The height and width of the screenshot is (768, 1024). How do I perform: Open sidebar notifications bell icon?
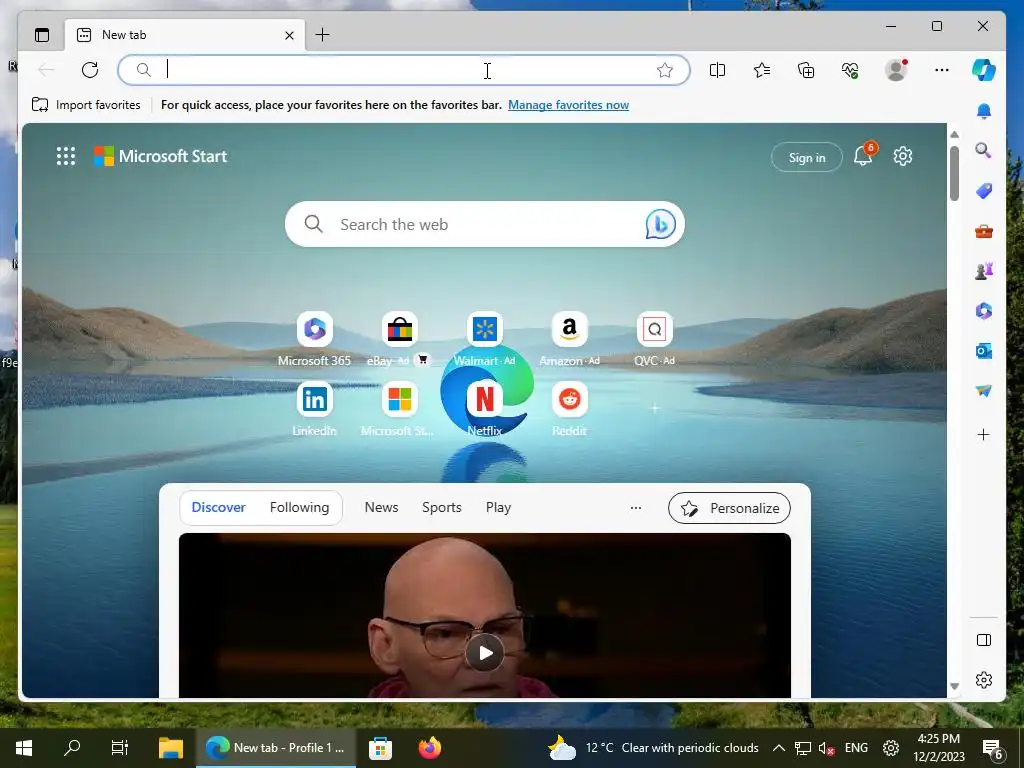pos(984,111)
